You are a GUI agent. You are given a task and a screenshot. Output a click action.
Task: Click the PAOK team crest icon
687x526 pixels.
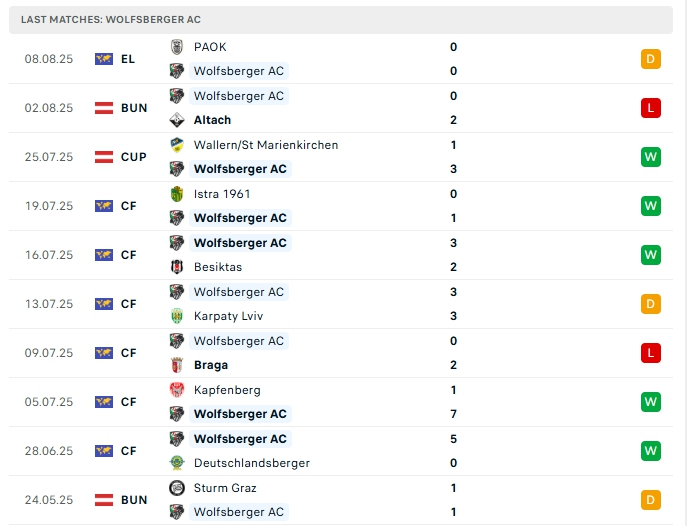click(x=177, y=47)
